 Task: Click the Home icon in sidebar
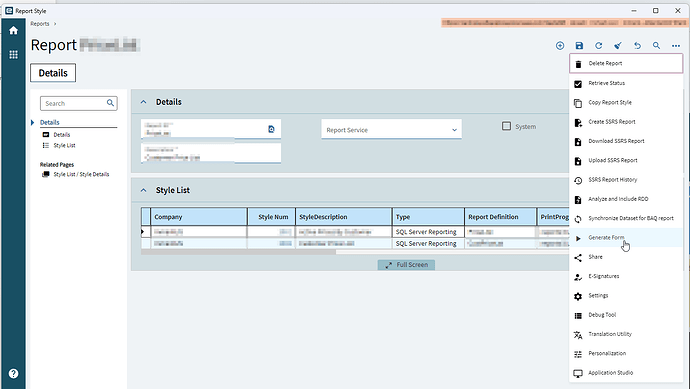click(13, 30)
